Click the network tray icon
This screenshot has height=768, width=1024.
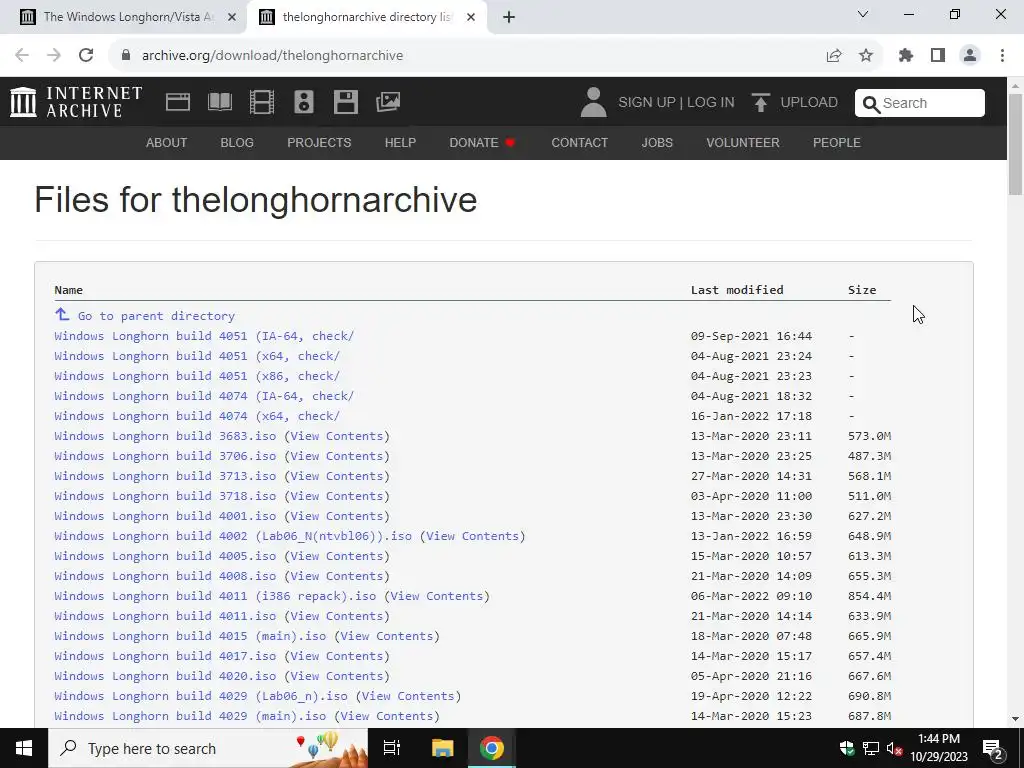(871, 748)
